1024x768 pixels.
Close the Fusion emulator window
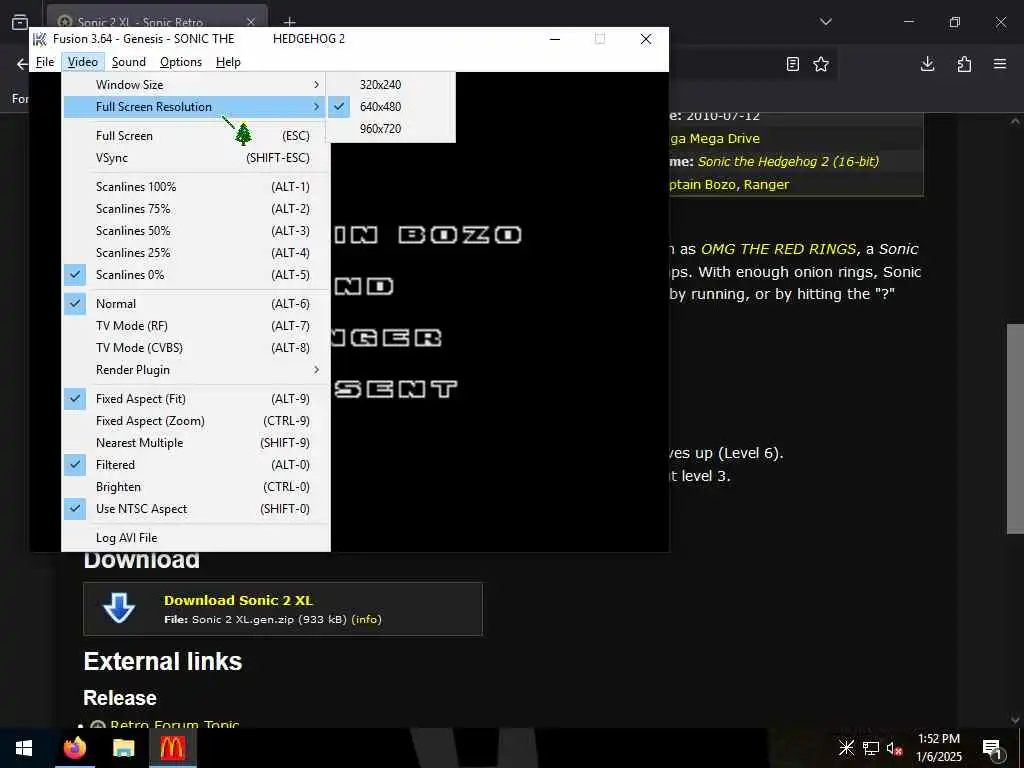(646, 39)
